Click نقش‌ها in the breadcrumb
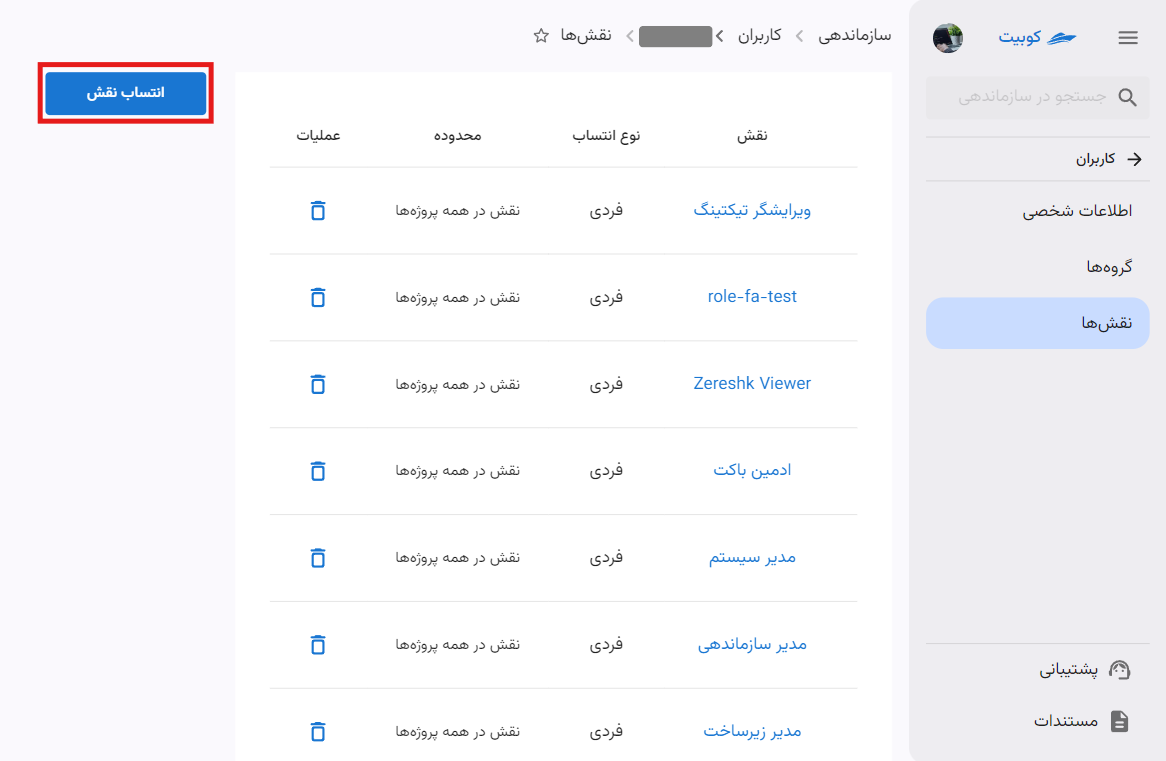Image resolution: width=1166 pixels, height=761 pixels. coord(586,35)
